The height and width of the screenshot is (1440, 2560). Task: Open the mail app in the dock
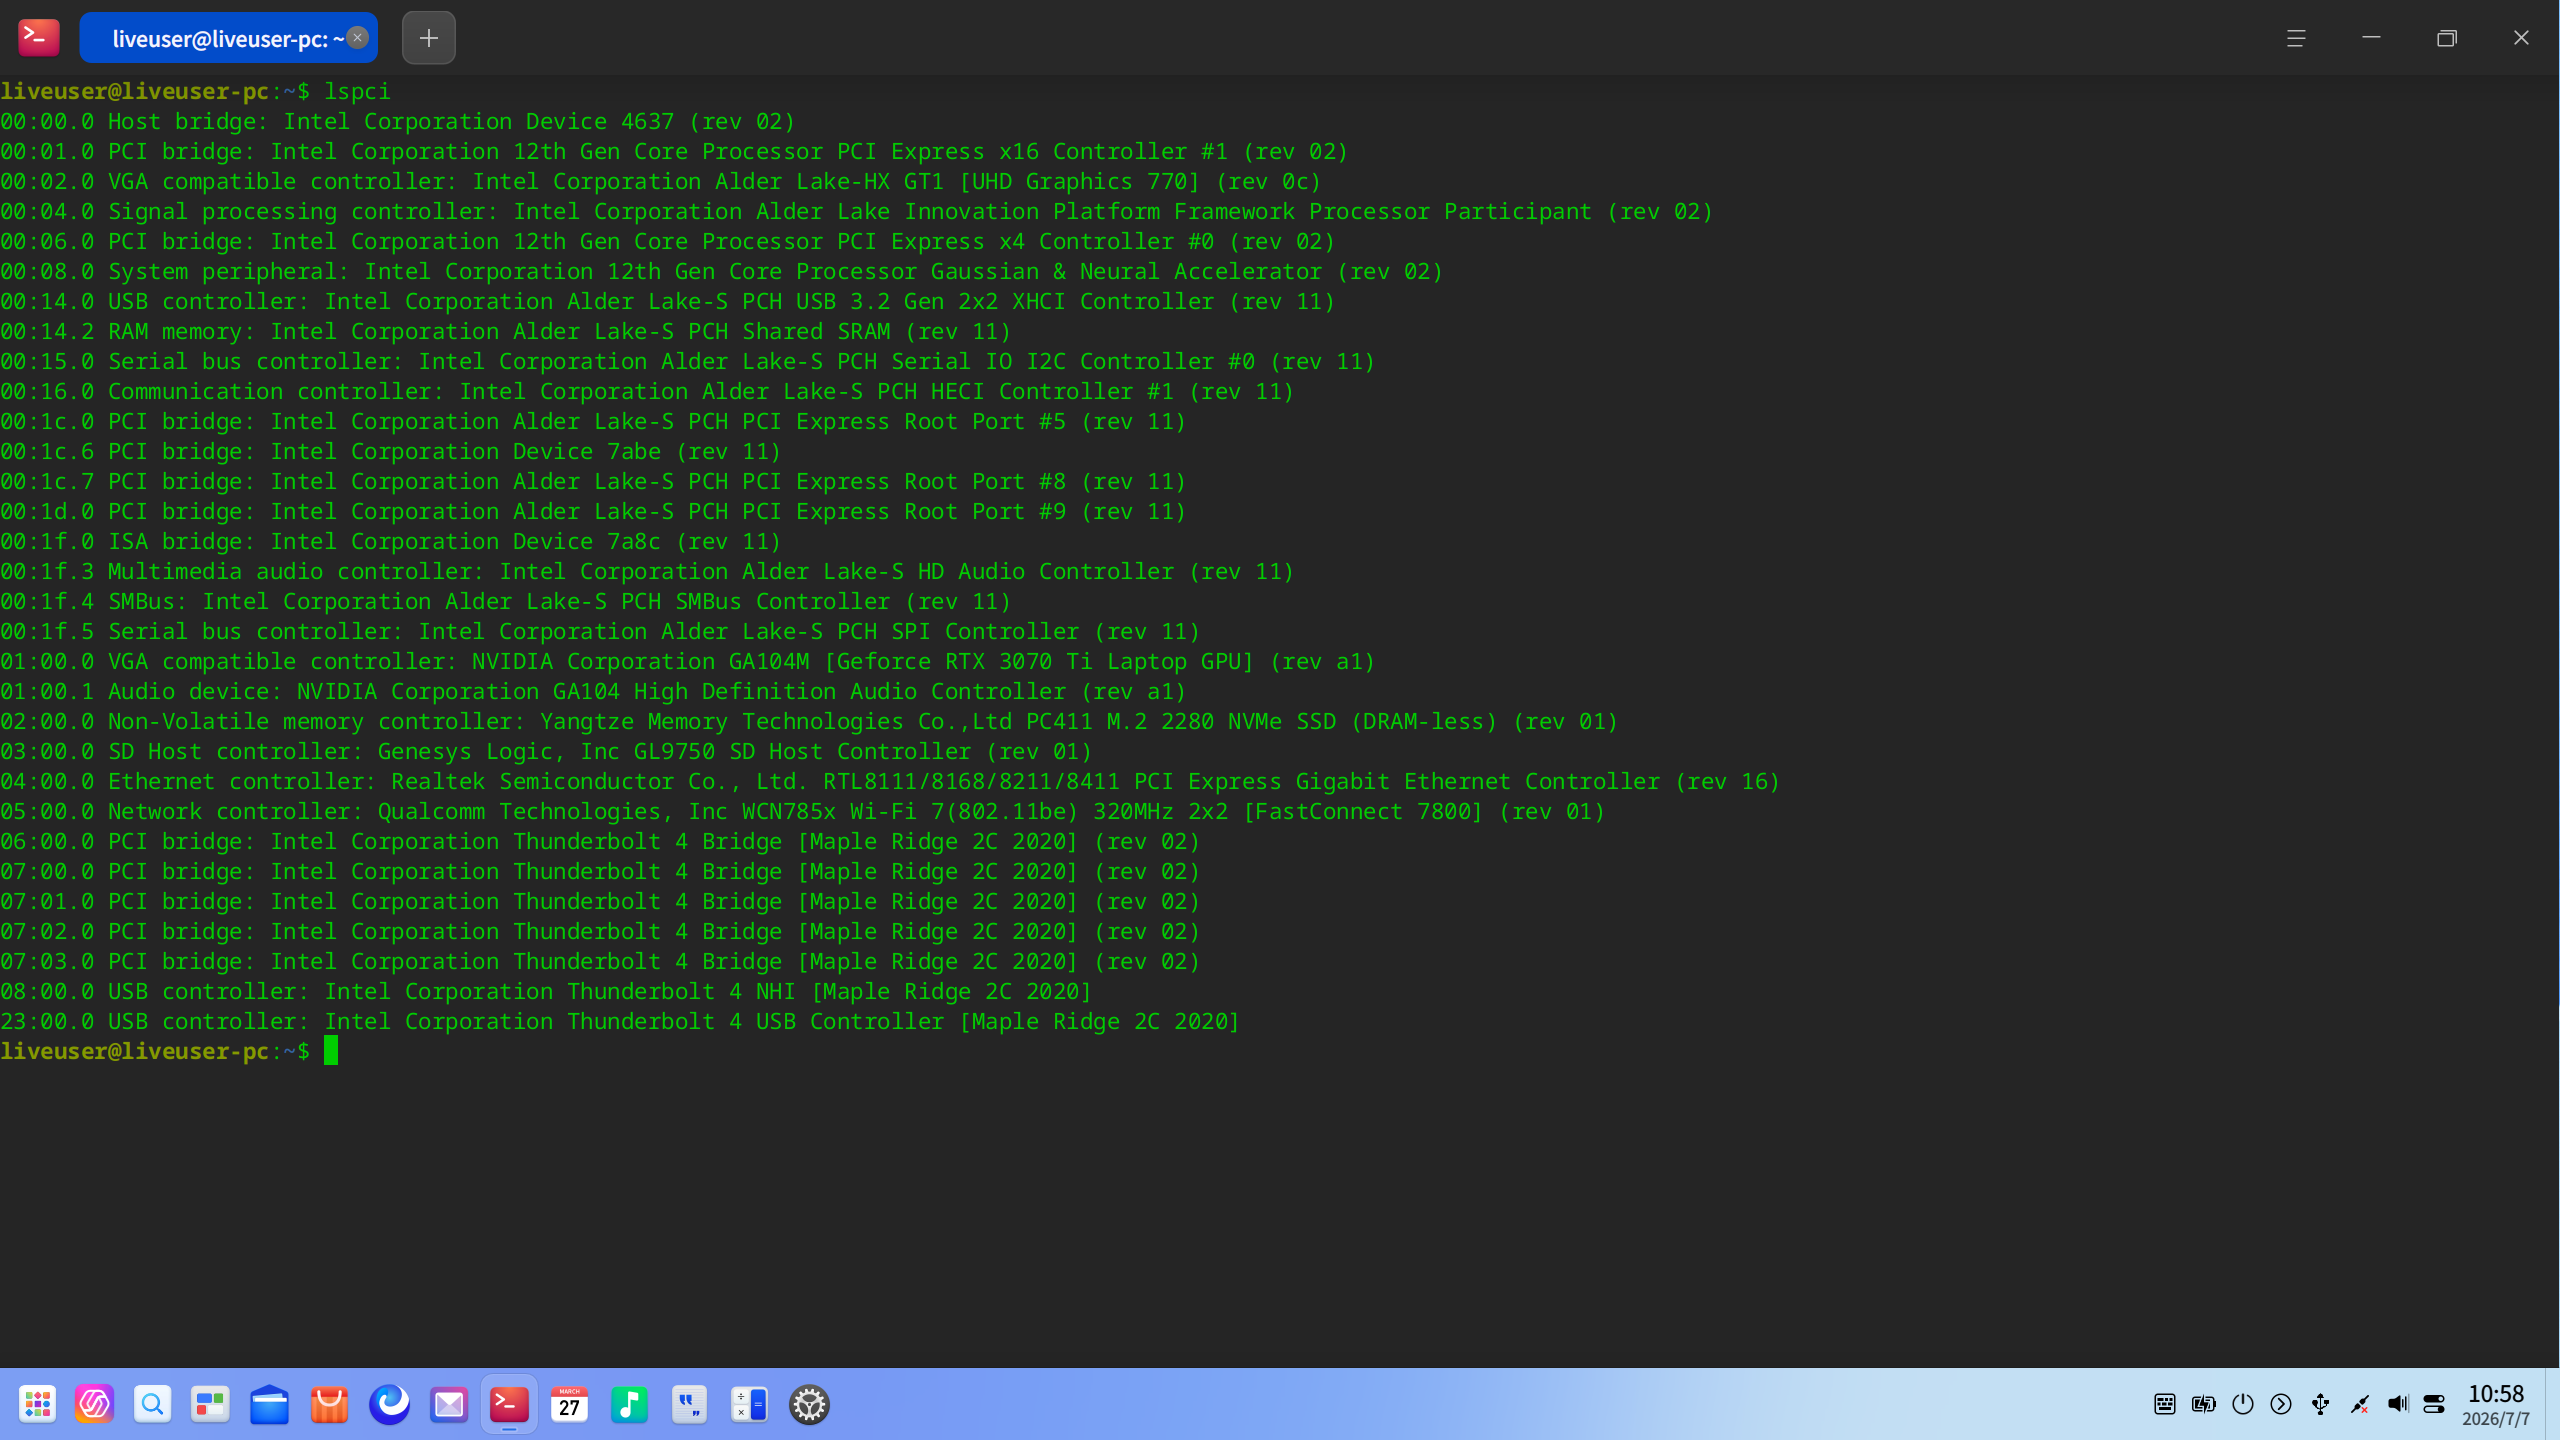coord(449,1405)
